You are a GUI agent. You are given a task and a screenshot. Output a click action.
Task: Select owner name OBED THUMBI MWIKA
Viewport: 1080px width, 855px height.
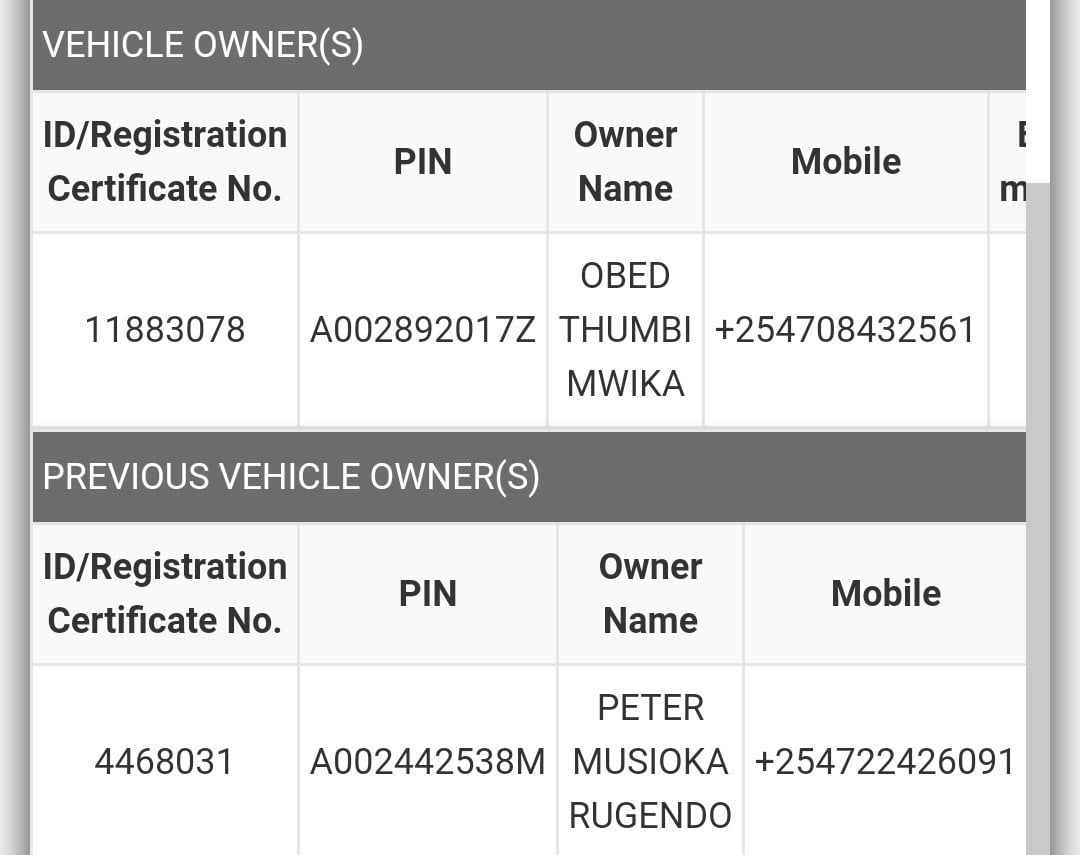click(625, 330)
